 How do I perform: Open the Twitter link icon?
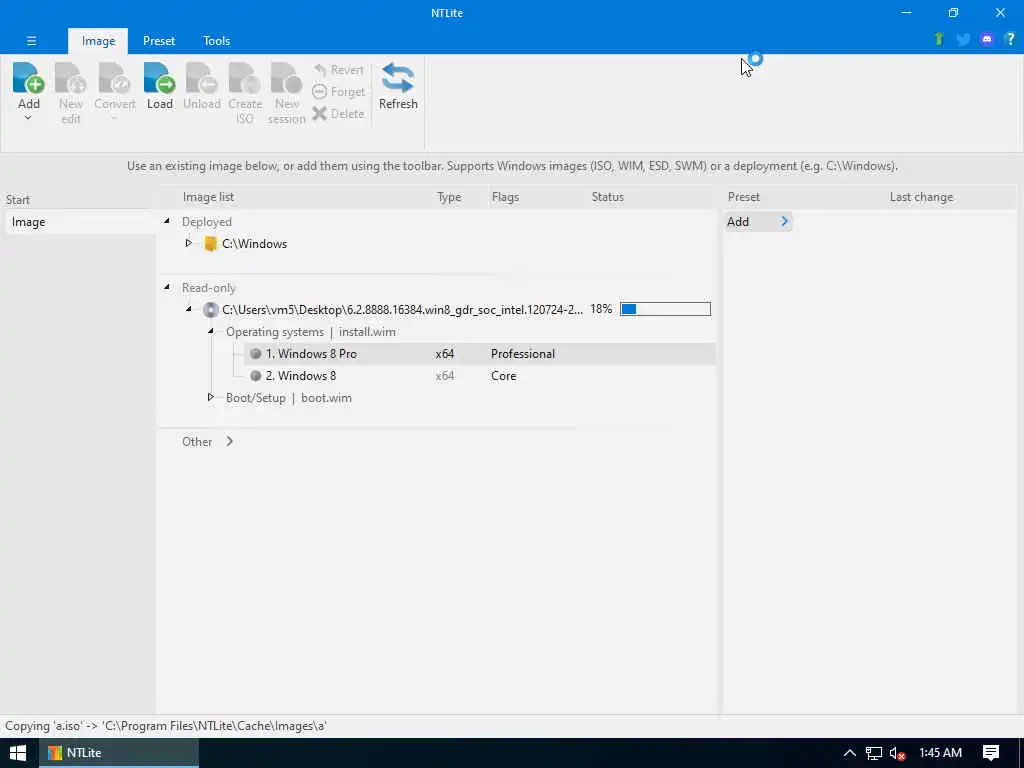[x=963, y=39]
